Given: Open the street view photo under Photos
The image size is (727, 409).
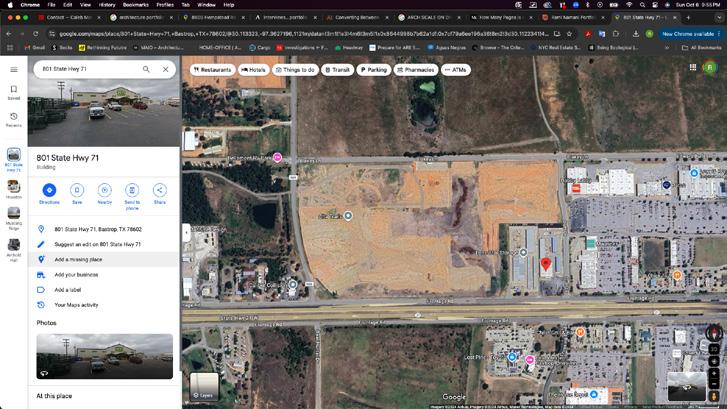Looking at the screenshot, I should (x=105, y=356).
